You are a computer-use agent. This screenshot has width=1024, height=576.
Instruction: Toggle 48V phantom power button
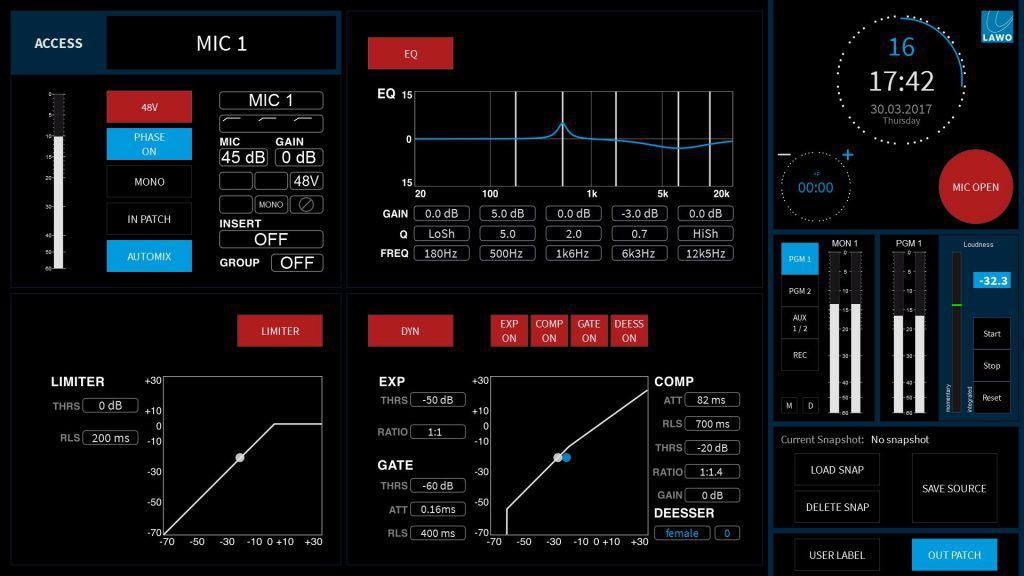[149, 107]
